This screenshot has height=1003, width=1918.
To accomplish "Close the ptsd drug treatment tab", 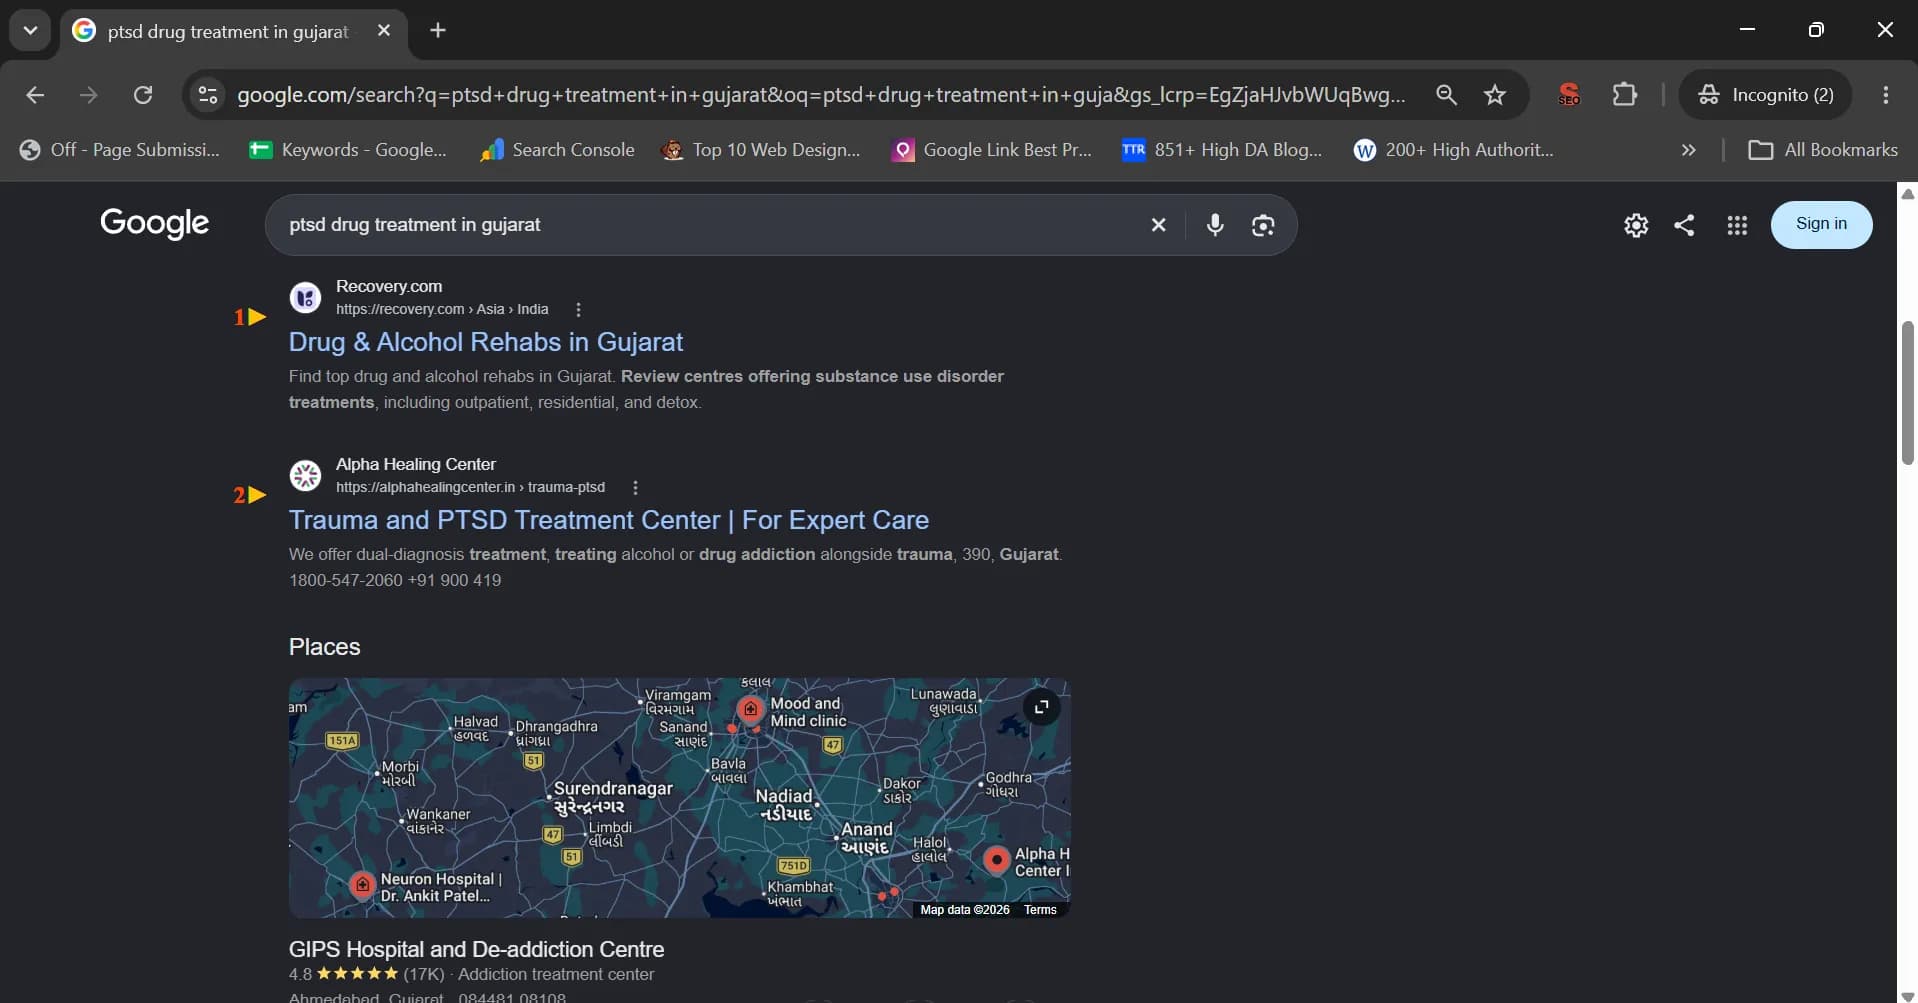I will [384, 31].
